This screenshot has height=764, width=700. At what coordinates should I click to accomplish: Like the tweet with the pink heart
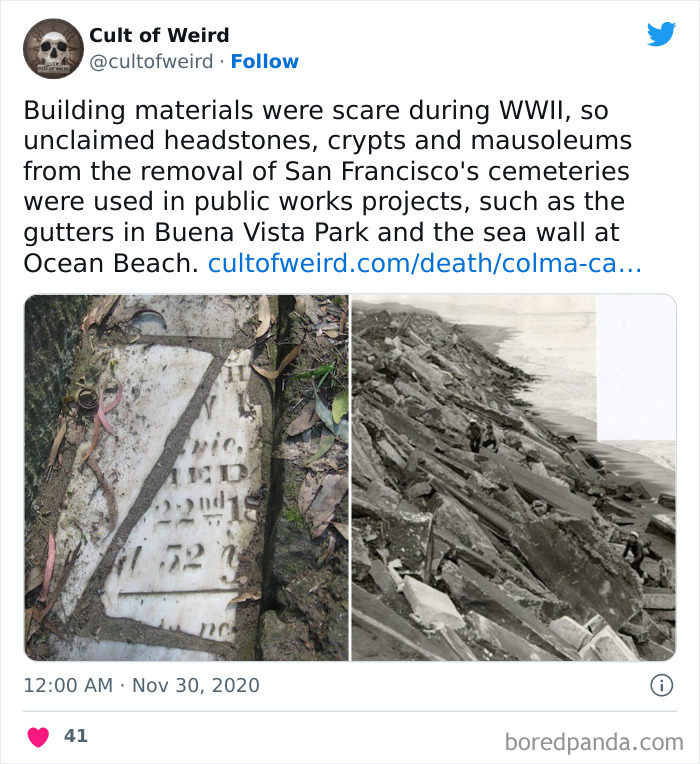tap(38, 736)
